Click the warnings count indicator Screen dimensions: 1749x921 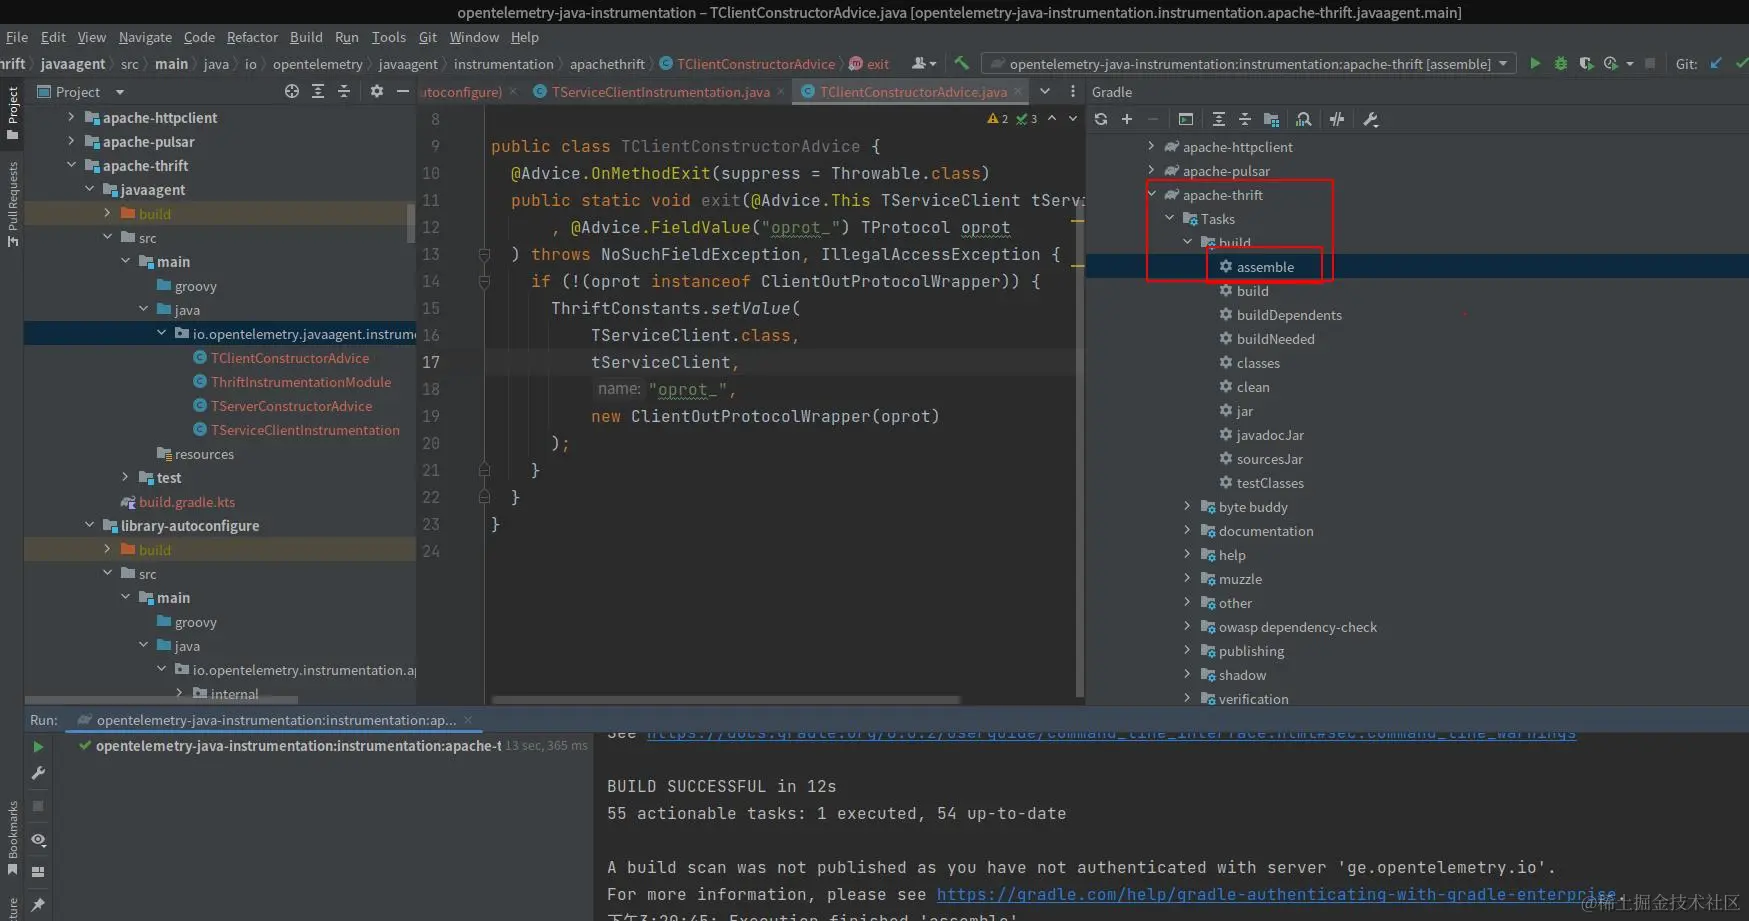click(998, 119)
